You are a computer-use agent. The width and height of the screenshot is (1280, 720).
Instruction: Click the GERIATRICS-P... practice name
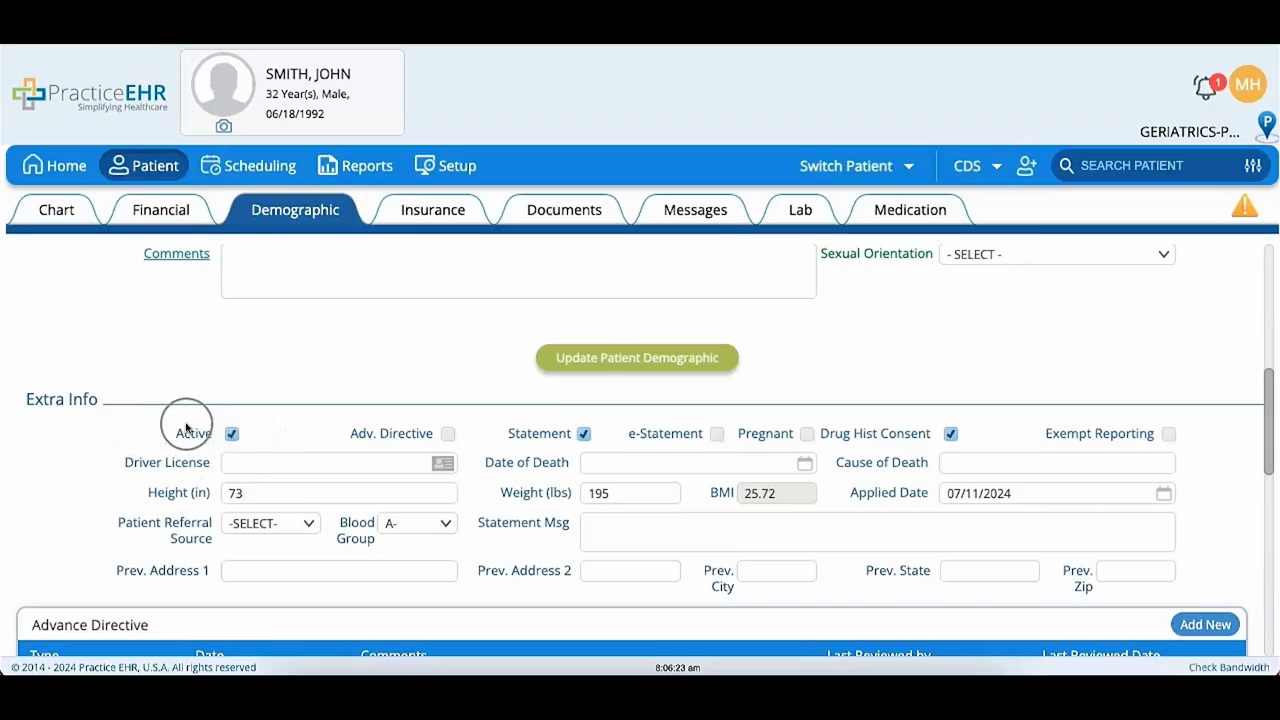pyautogui.click(x=1190, y=132)
